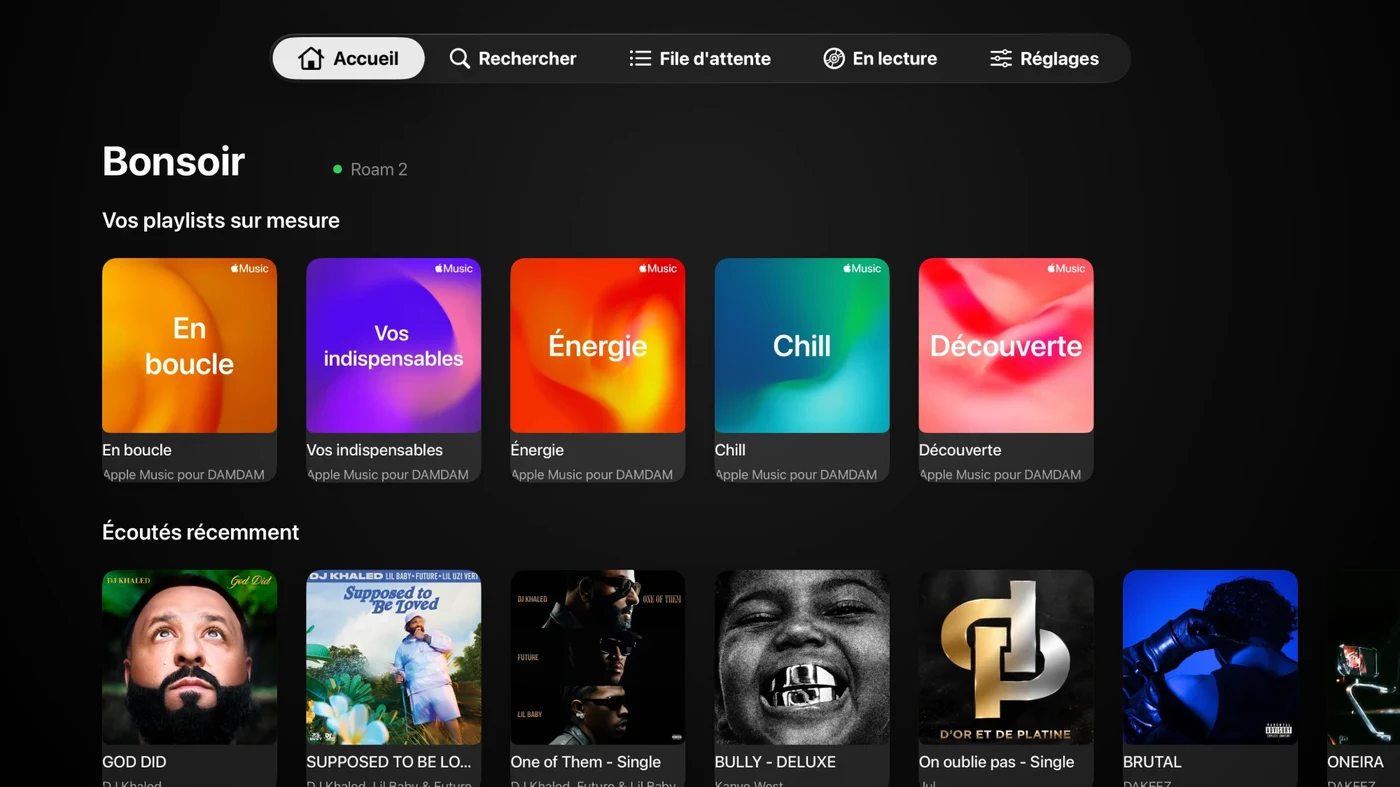Viewport: 1400px width, 787px height.
Task: Click the 'BRUTAL' album title text
Action: click(x=1152, y=763)
